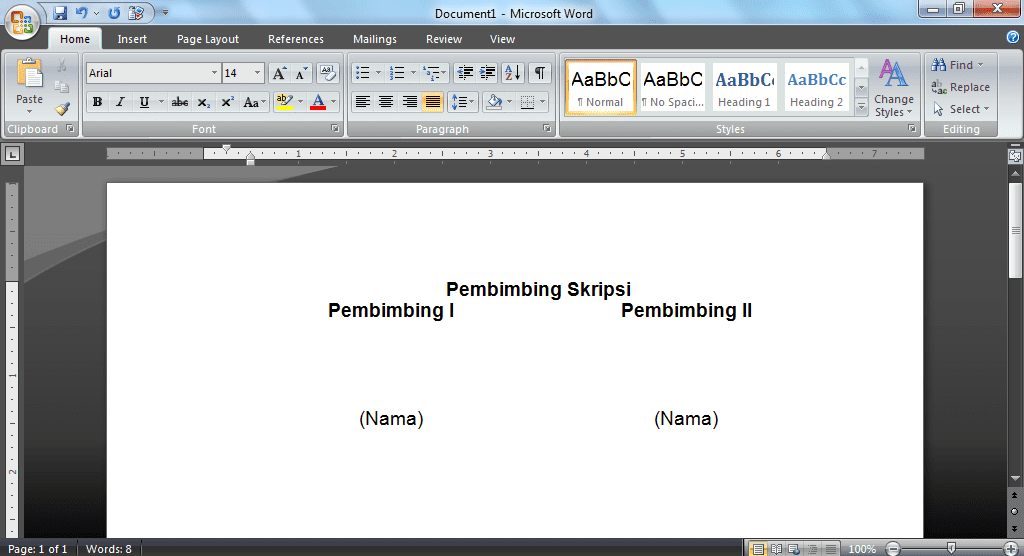The height and width of the screenshot is (556, 1024).
Task: Click the Clear Formatting icon
Action: tap(328, 73)
